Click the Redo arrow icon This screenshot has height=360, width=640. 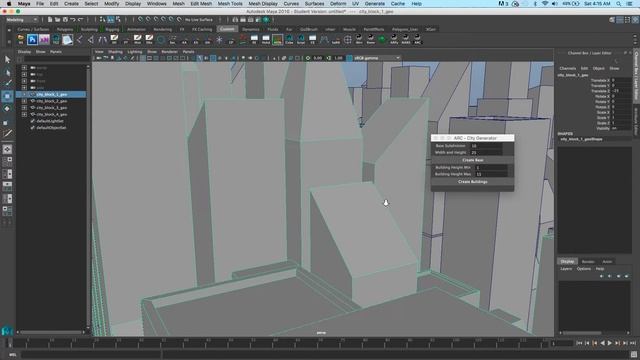pyautogui.click(x=80, y=20)
